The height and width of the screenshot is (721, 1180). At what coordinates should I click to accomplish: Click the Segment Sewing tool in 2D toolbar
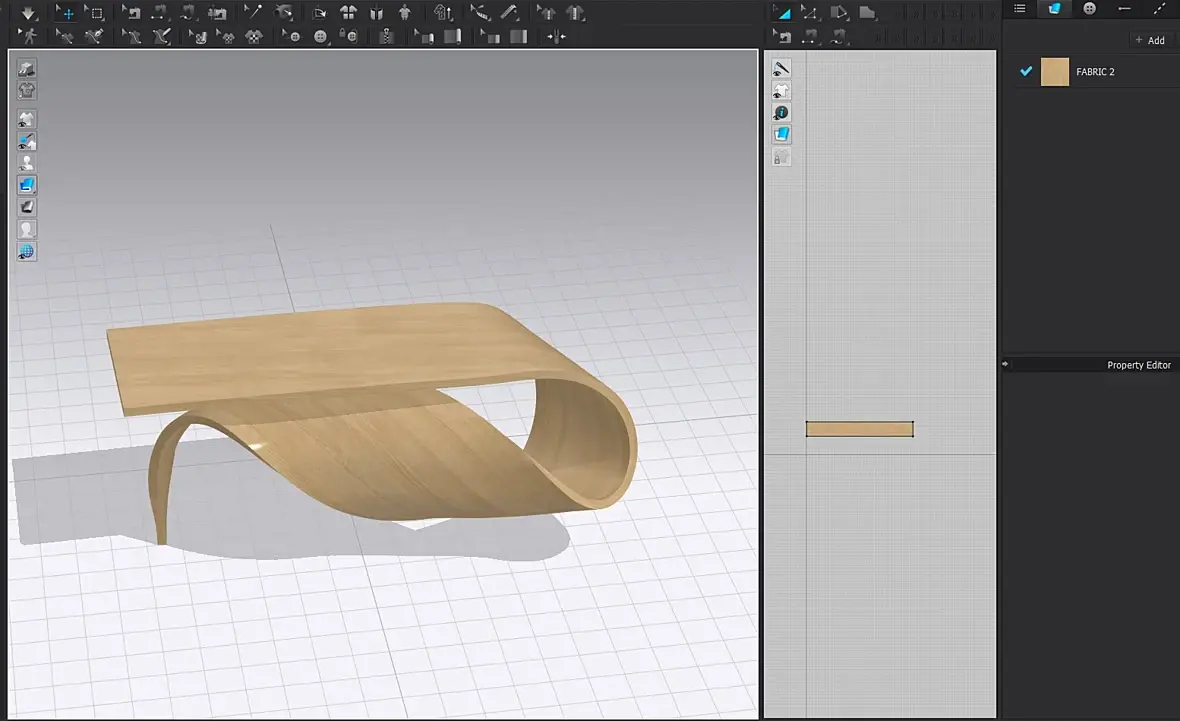[x=809, y=37]
